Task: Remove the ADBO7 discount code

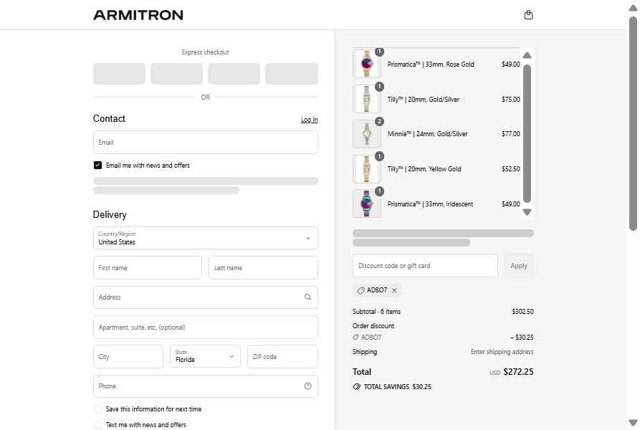Action: 394,290
